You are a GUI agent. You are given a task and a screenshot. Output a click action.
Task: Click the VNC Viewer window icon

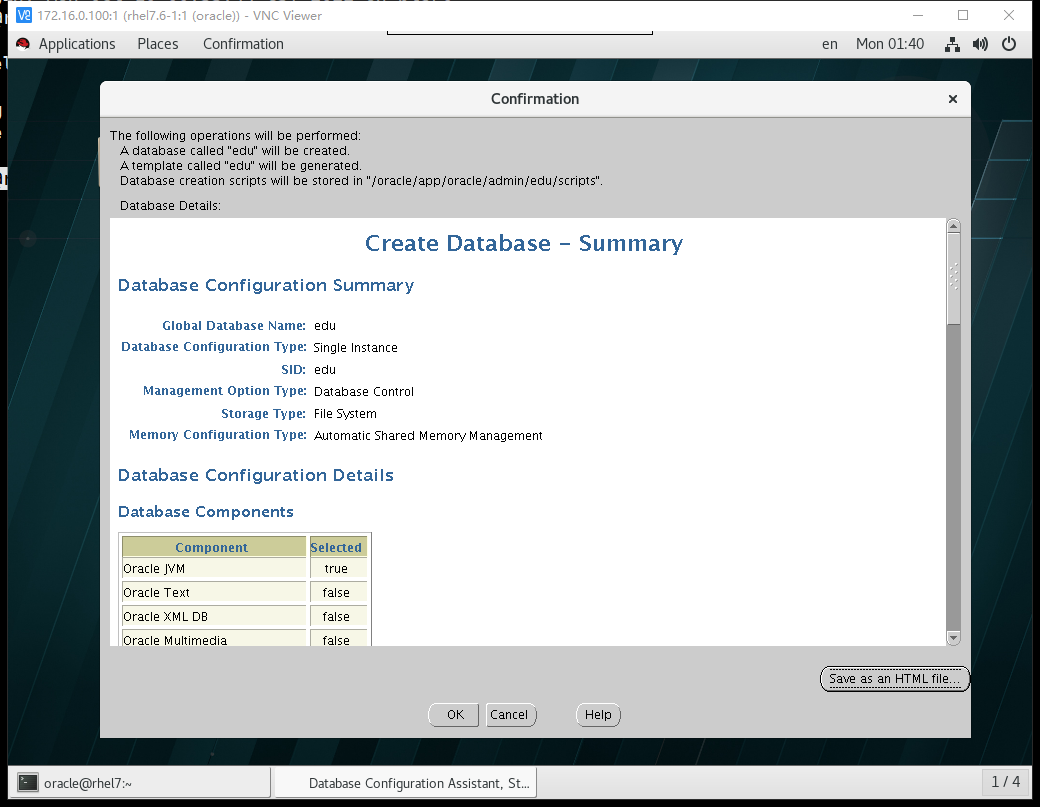[x=23, y=15]
